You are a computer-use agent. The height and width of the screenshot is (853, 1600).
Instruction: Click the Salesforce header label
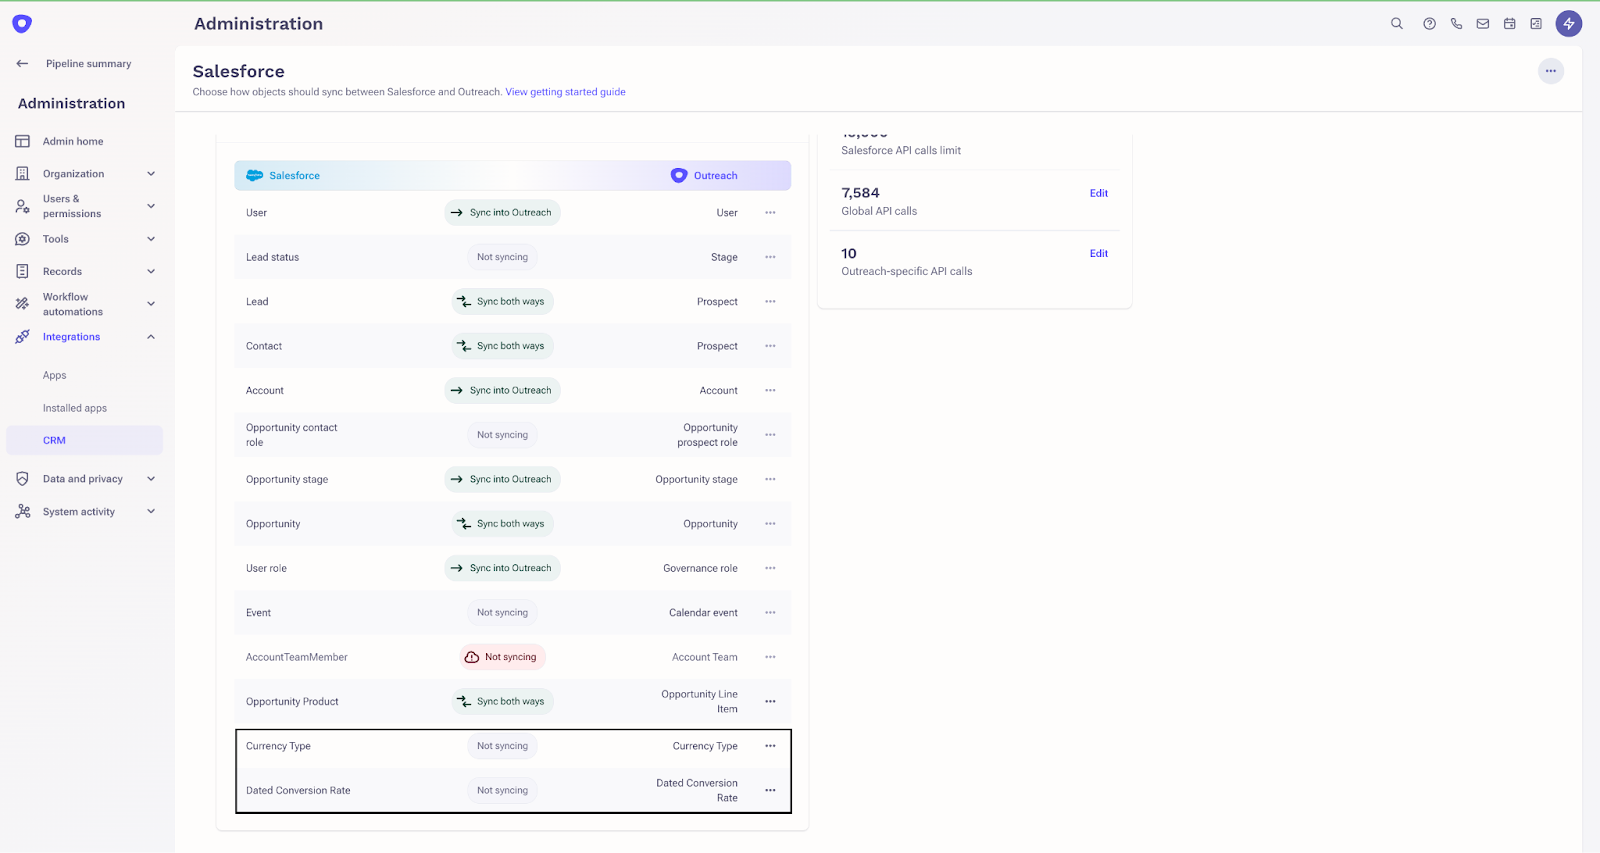295,176
